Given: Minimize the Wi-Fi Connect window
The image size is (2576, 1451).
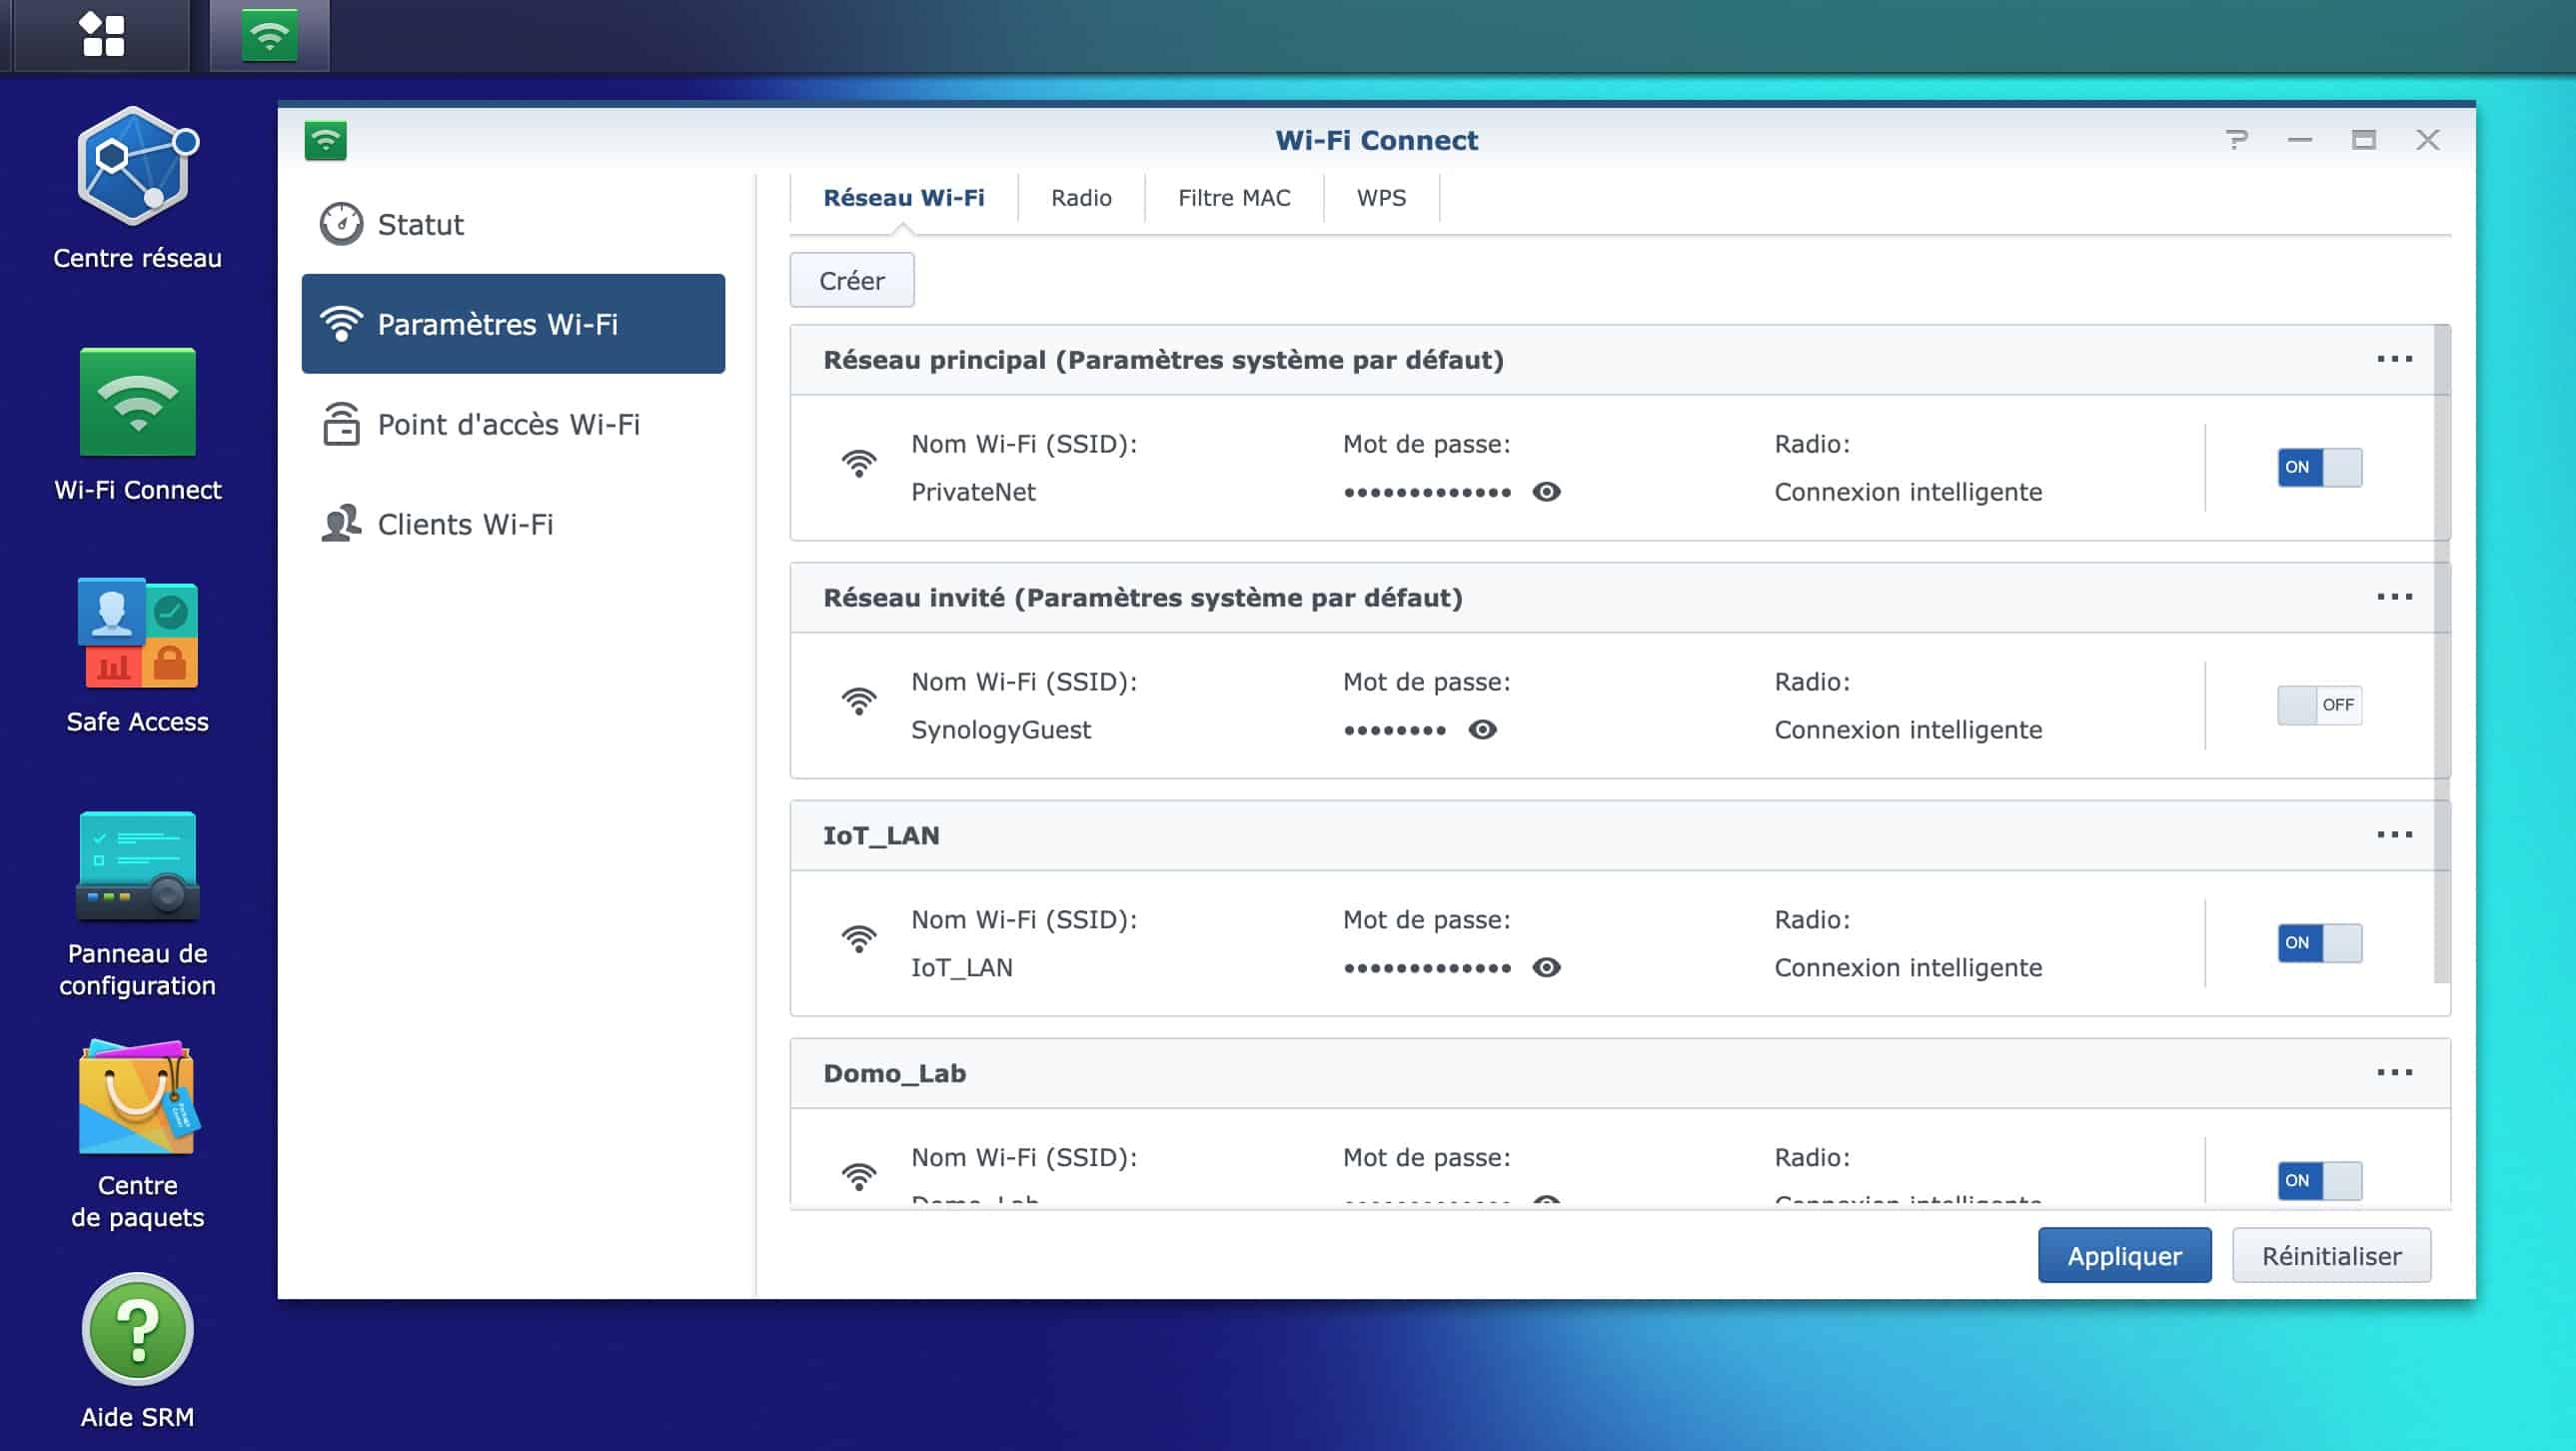Looking at the screenshot, I should pyautogui.click(x=2300, y=140).
